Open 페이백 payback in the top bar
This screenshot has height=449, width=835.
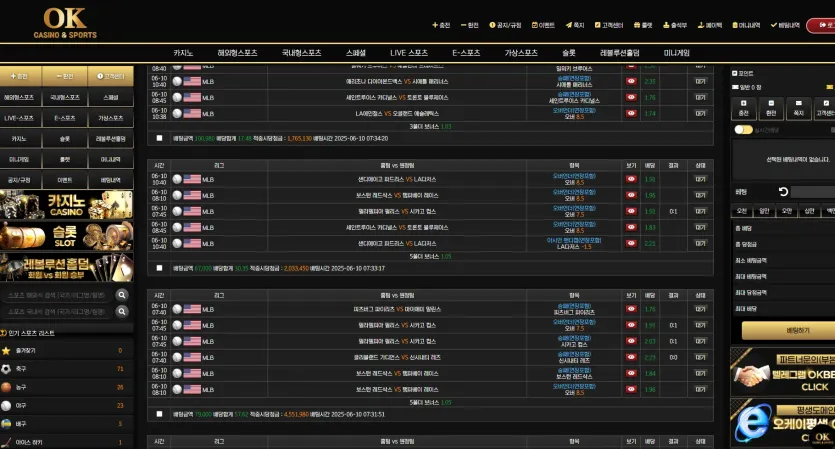[710, 25]
